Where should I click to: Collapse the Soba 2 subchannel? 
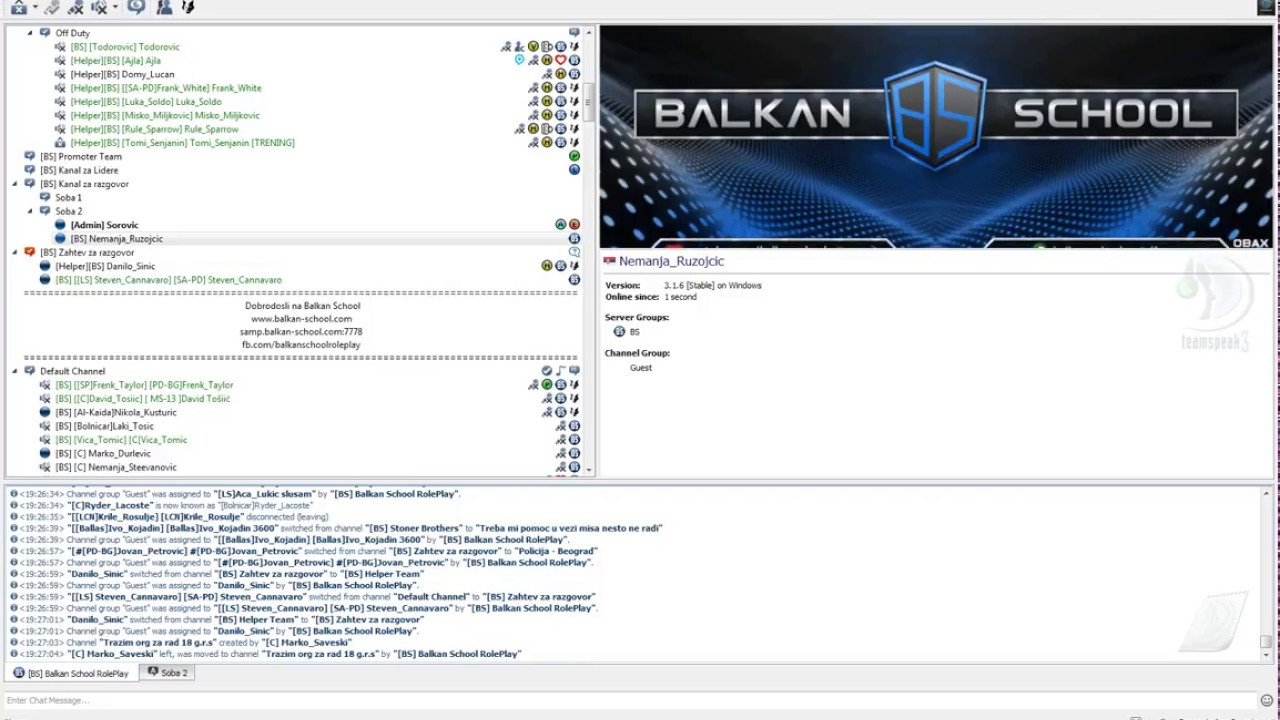coord(30,211)
